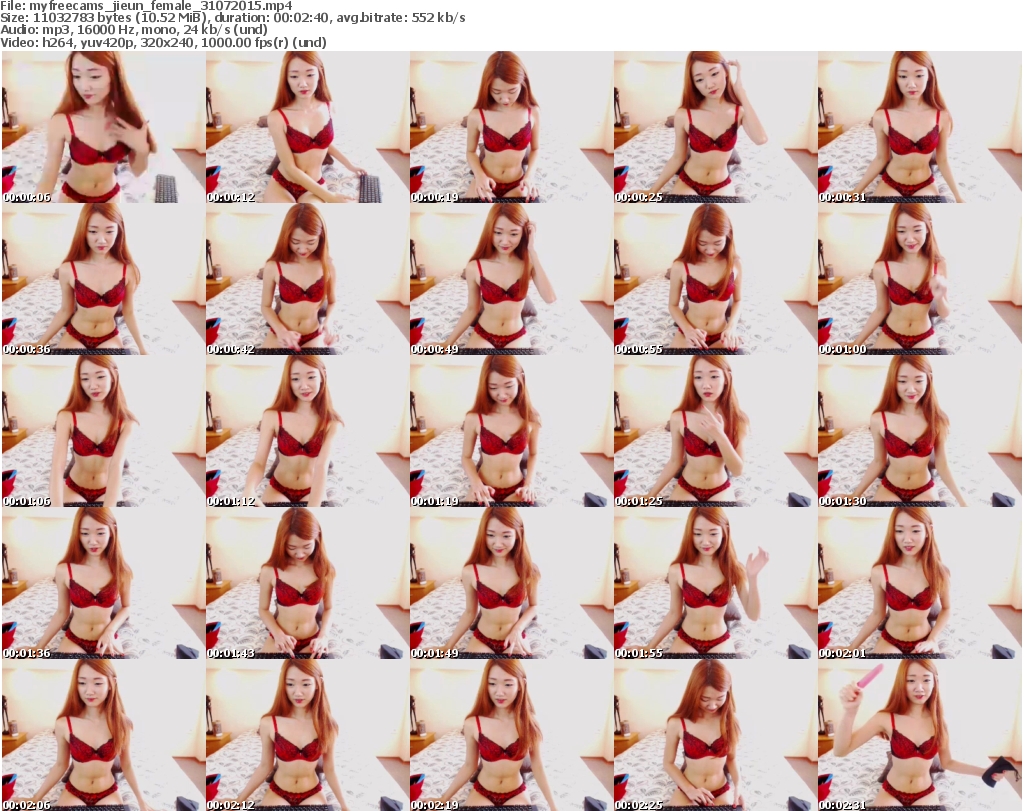Click the 'Video: h264, yuv420p' info line
The height and width of the screenshot is (811, 1024).
pyautogui.click(x=163, y=42)
